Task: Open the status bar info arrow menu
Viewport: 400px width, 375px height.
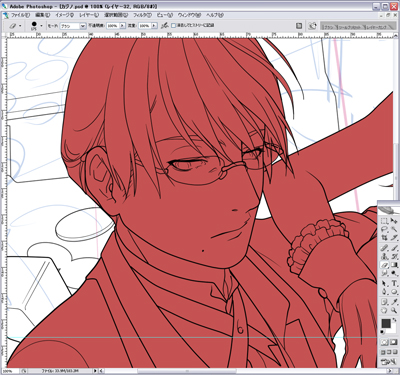Action: (x=95, y=370)
